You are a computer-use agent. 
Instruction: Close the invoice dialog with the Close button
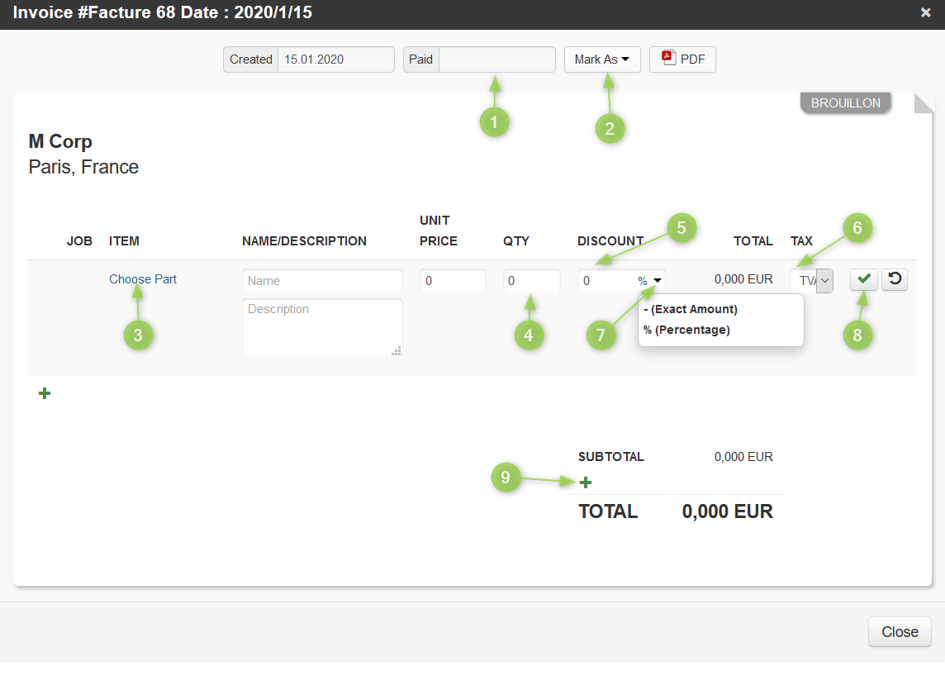click(899, 631)
